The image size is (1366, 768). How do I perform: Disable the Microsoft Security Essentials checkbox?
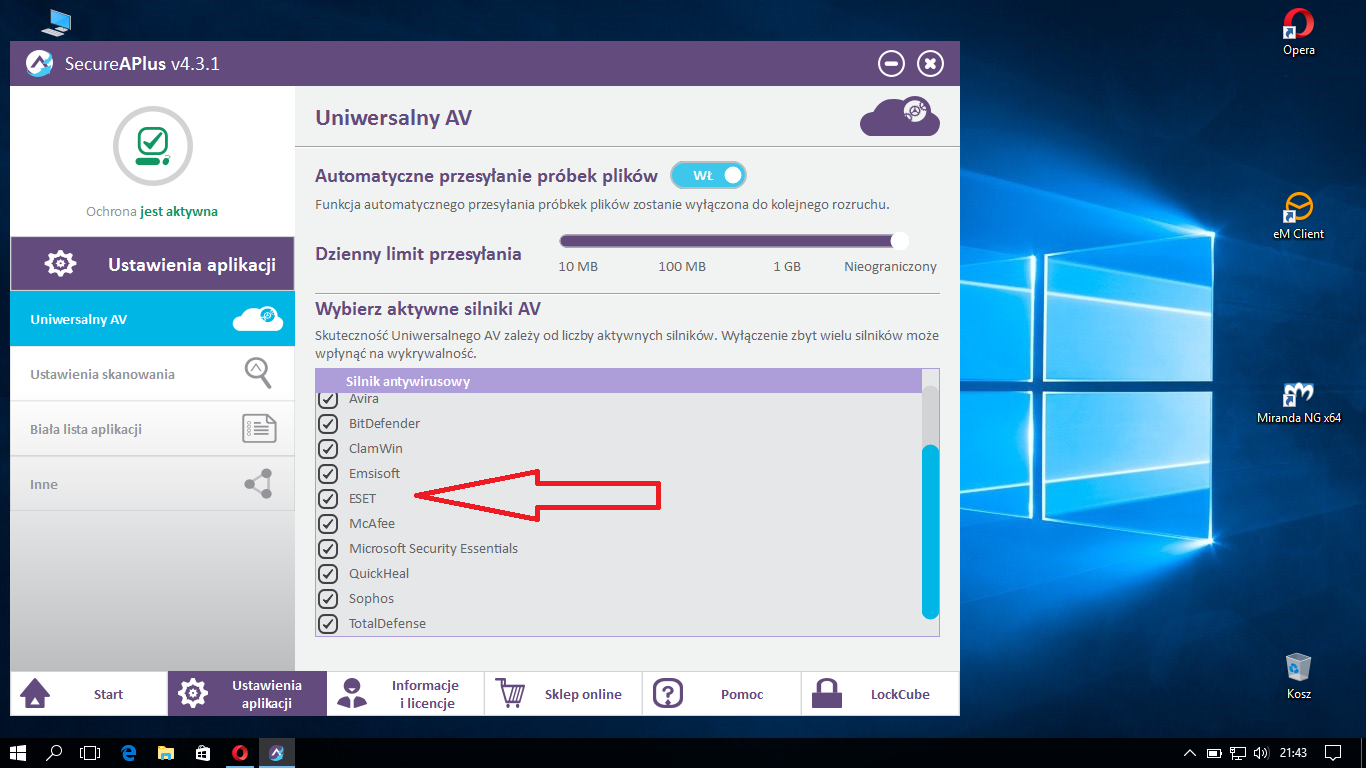pos(328,549)
